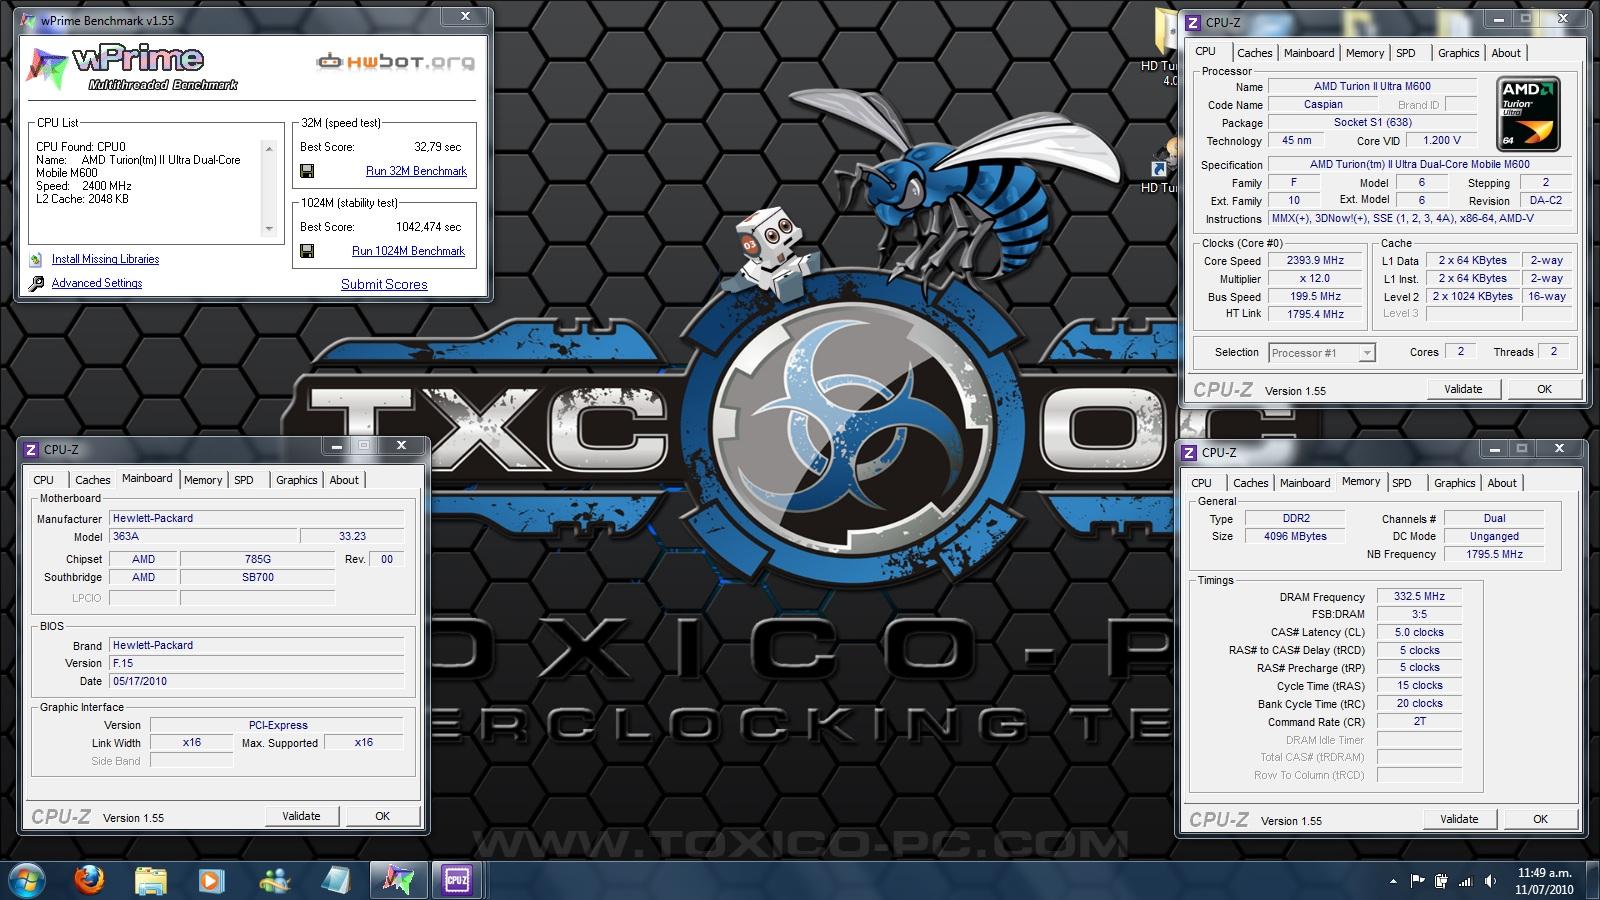Switch to the CPU-Z taskbar button
Image resolution: width=1600 pixels, height=900 pixels.
457,880
